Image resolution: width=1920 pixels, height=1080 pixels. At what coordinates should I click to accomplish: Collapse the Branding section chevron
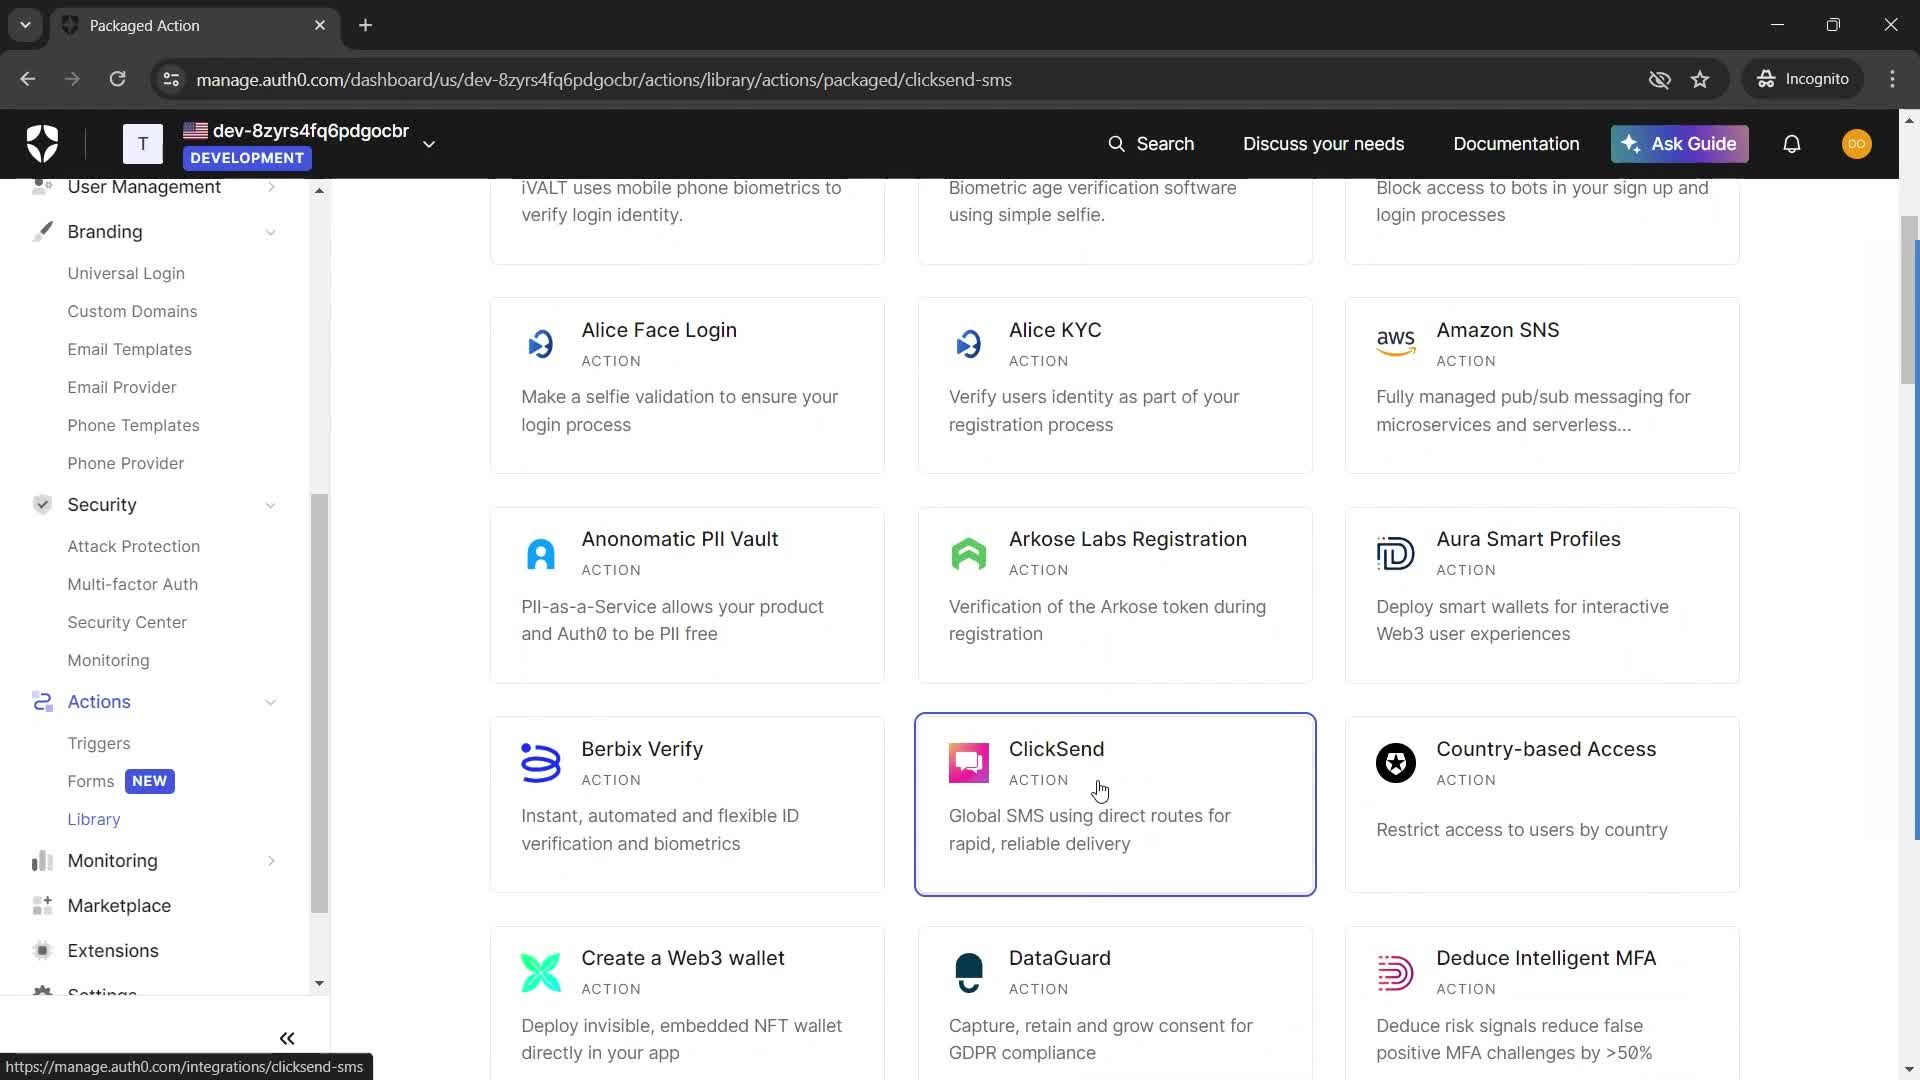coord(271,232)
